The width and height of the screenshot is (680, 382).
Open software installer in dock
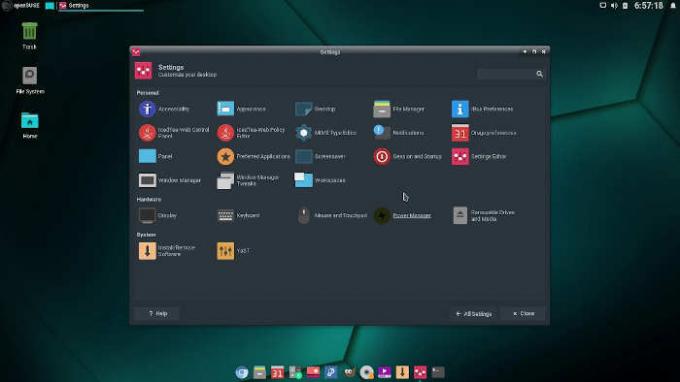pos(402,372)
